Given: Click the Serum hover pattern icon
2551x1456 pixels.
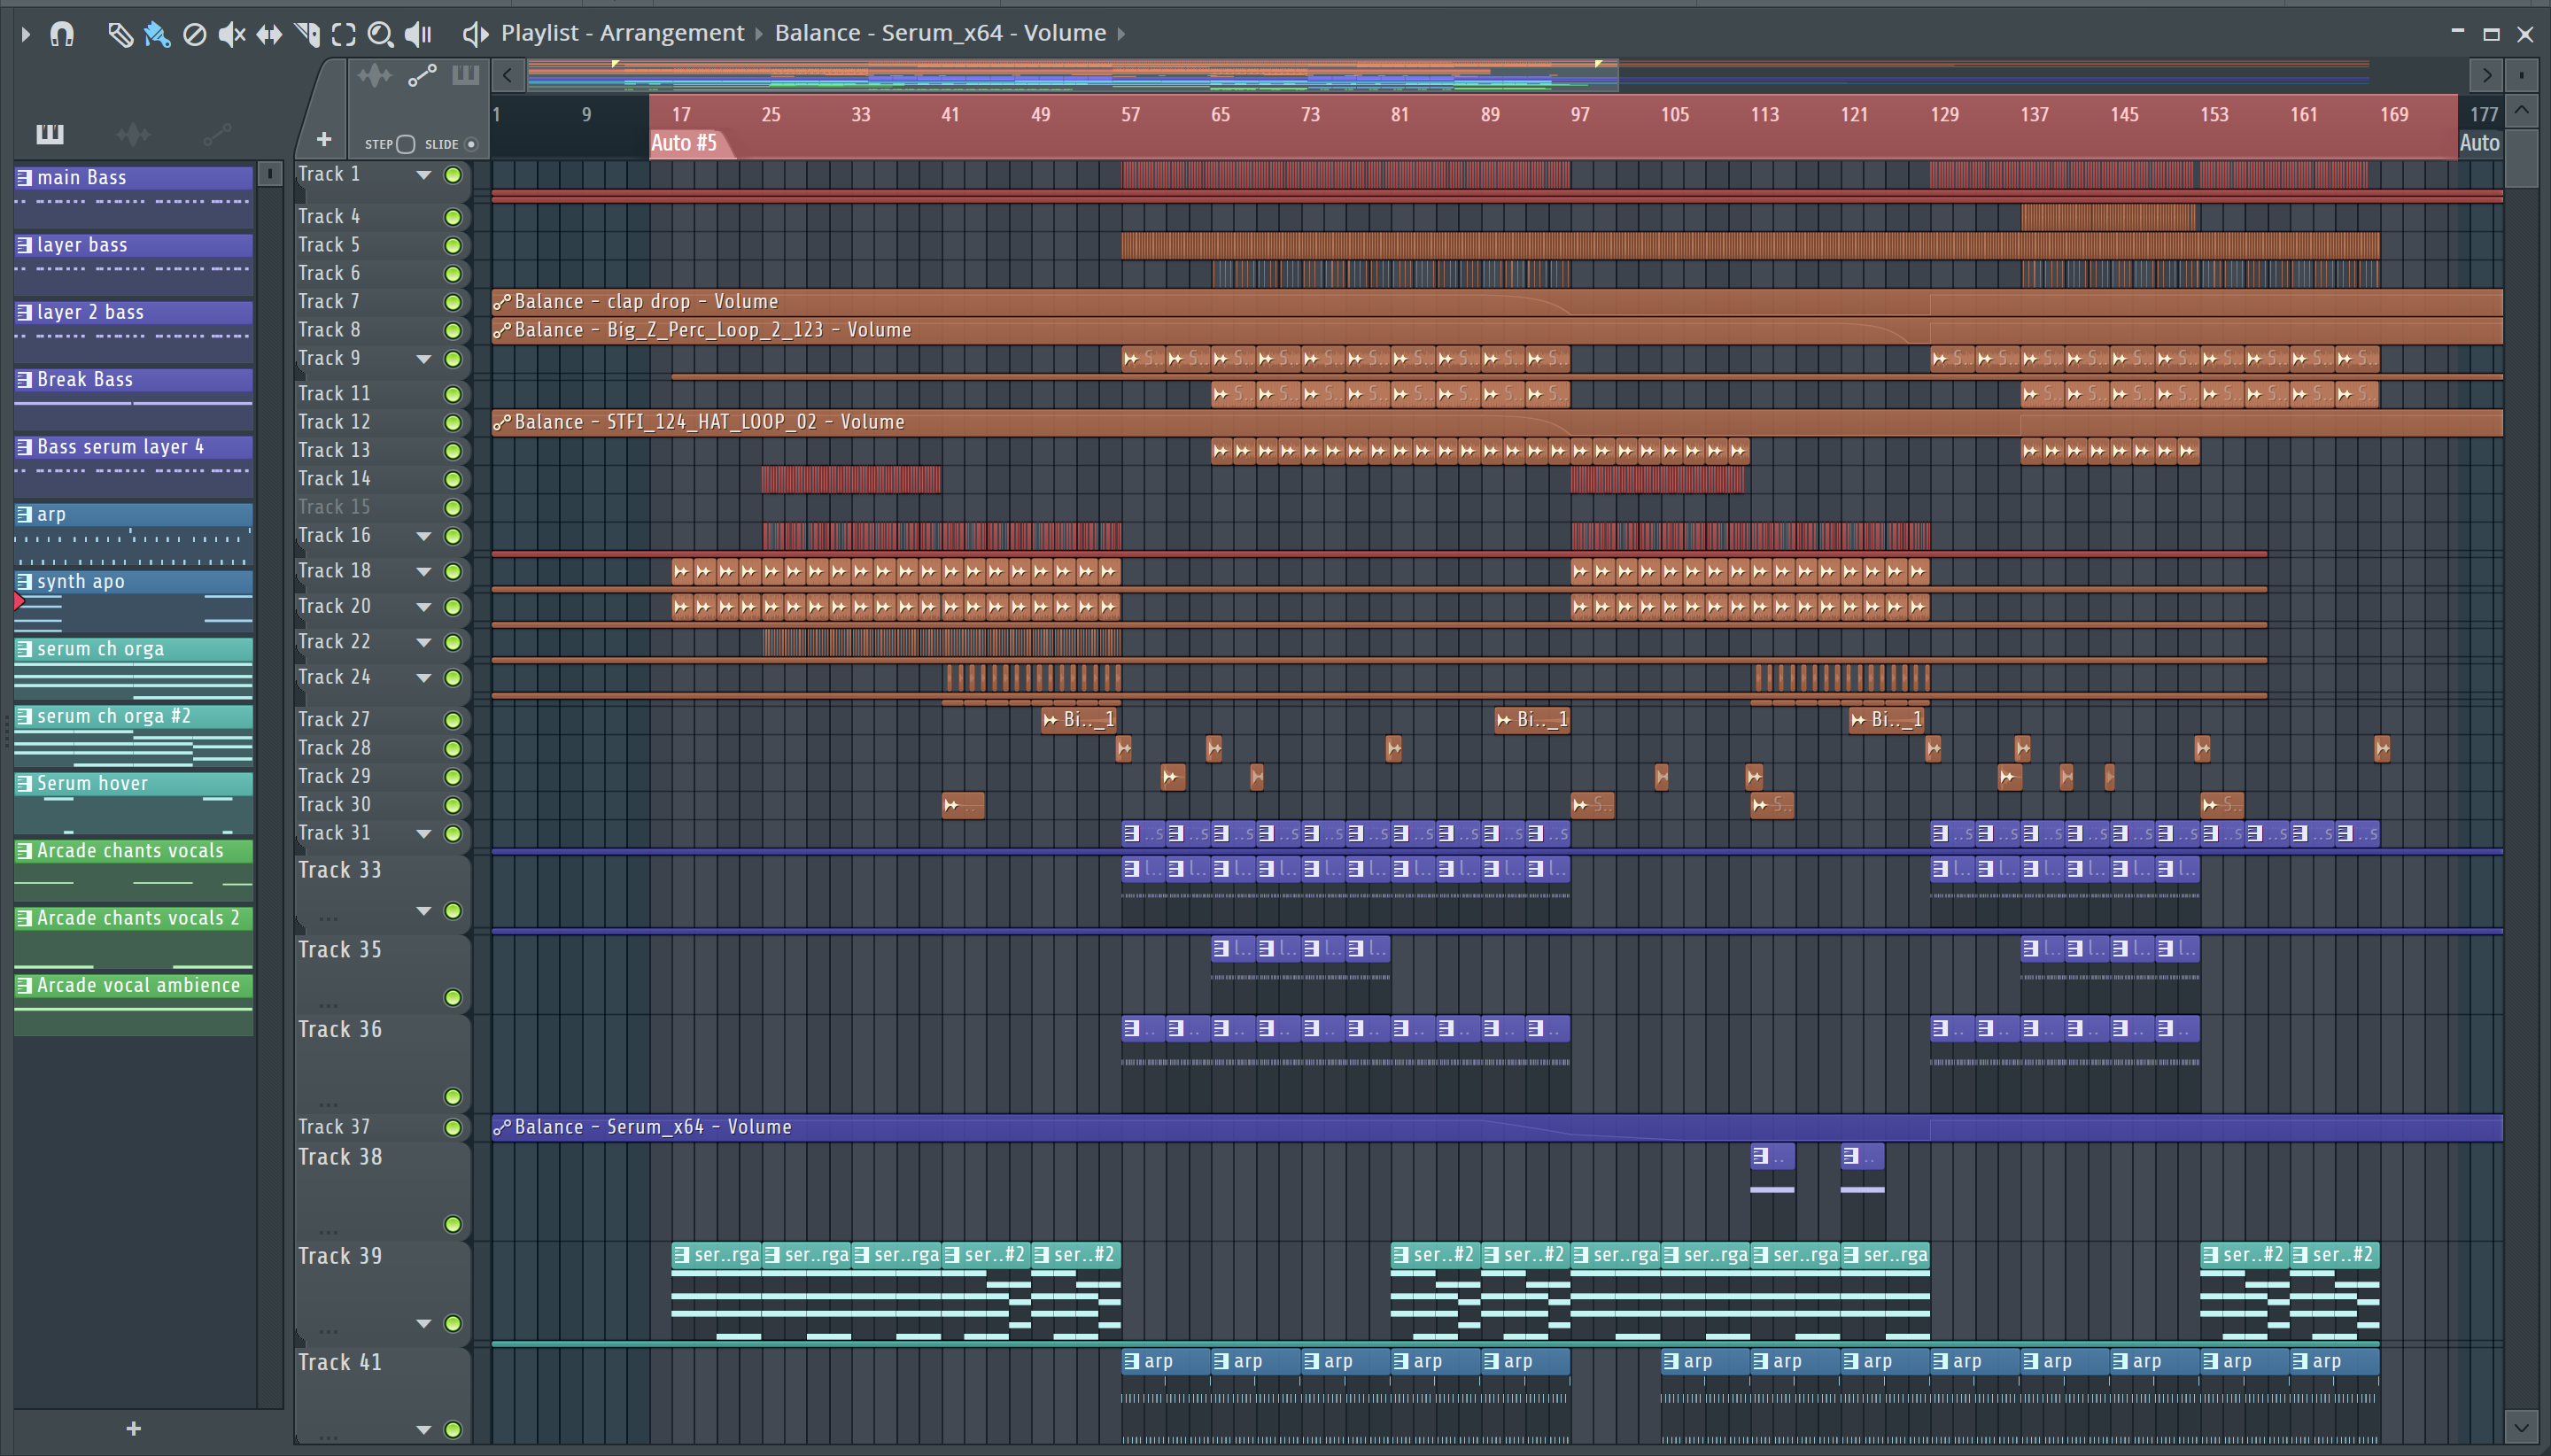Looking at the screenshot, I should [x=25, y=783].
